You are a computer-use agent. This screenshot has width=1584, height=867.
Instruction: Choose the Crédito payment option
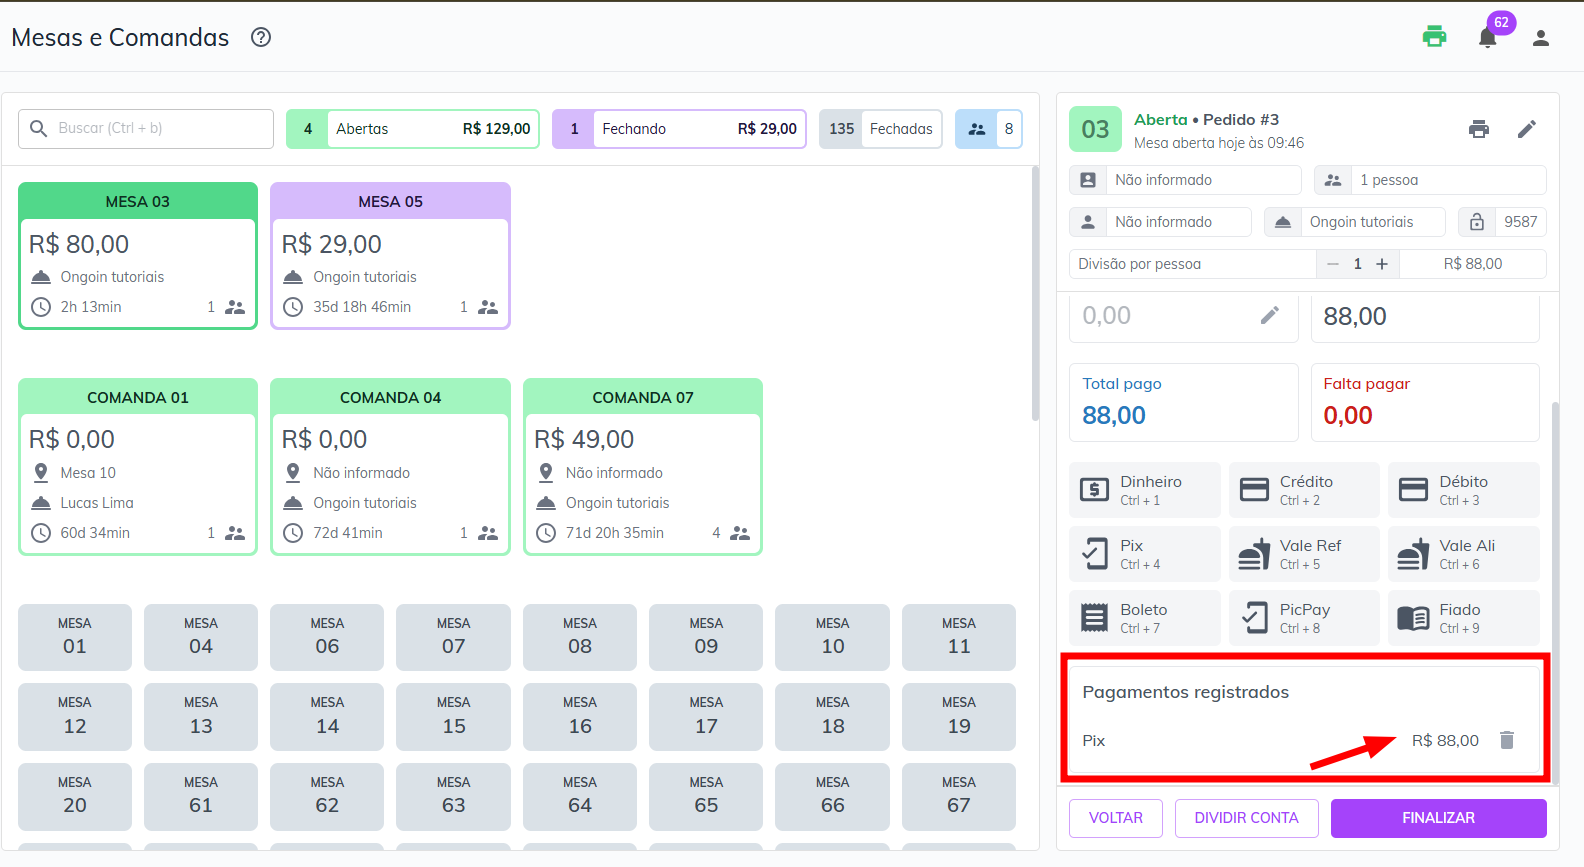click(1303, 490)
